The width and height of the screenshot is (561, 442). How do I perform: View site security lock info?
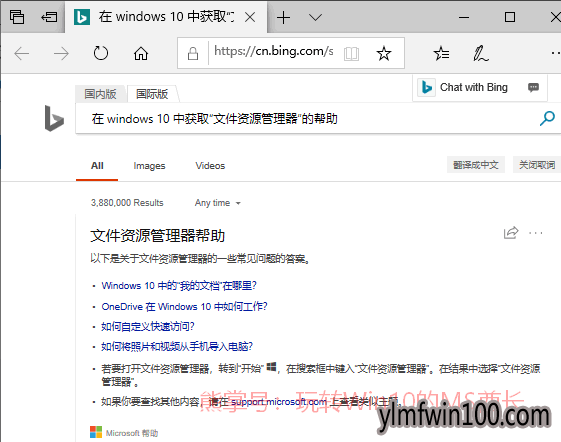193,54
